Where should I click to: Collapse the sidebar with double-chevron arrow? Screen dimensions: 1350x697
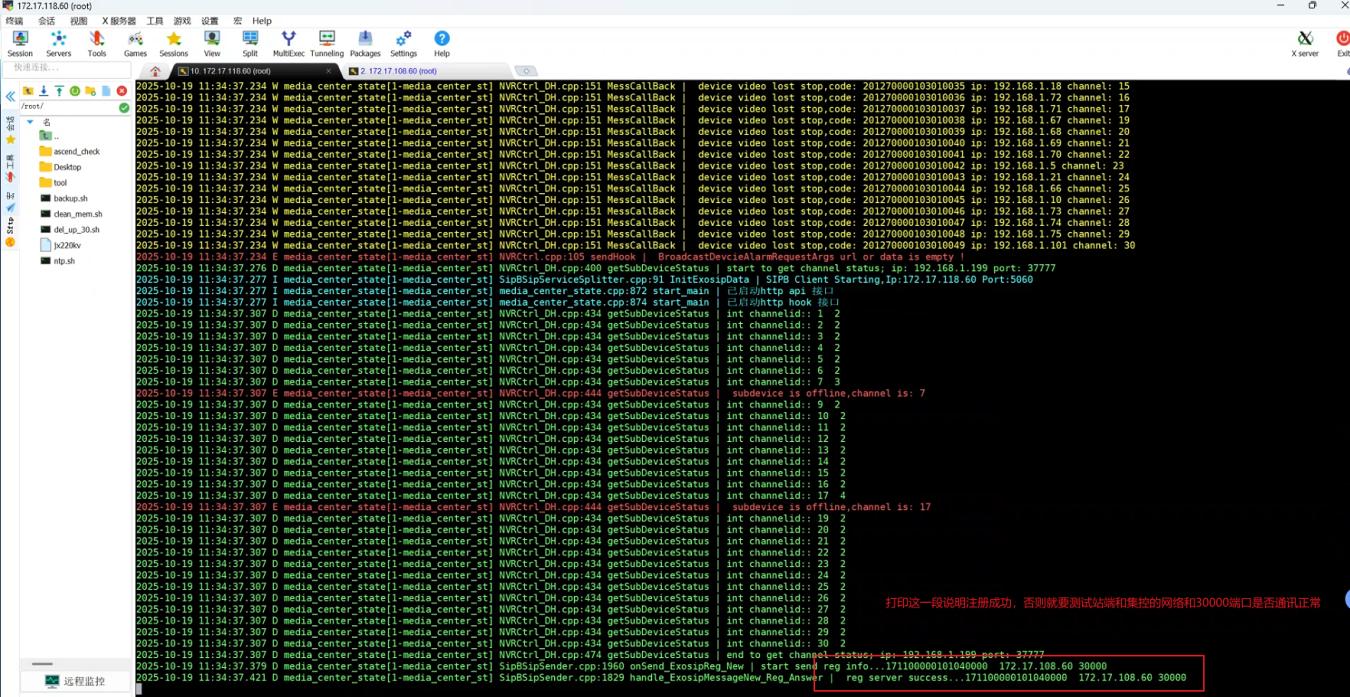pos(10,97)
